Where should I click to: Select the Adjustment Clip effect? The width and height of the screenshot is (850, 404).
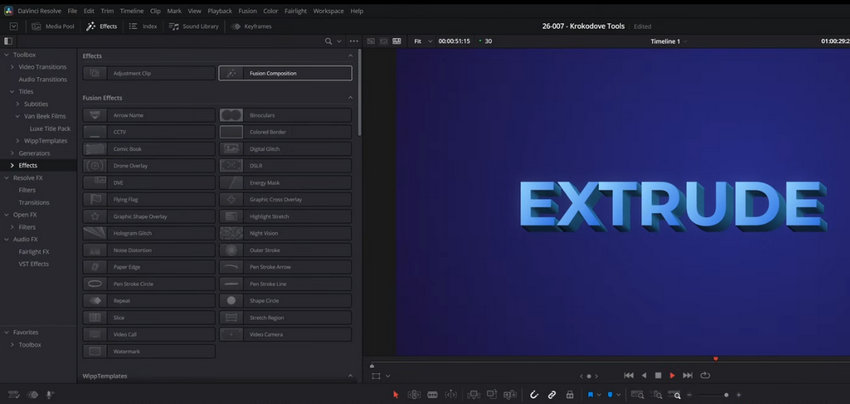pos(149,73)
